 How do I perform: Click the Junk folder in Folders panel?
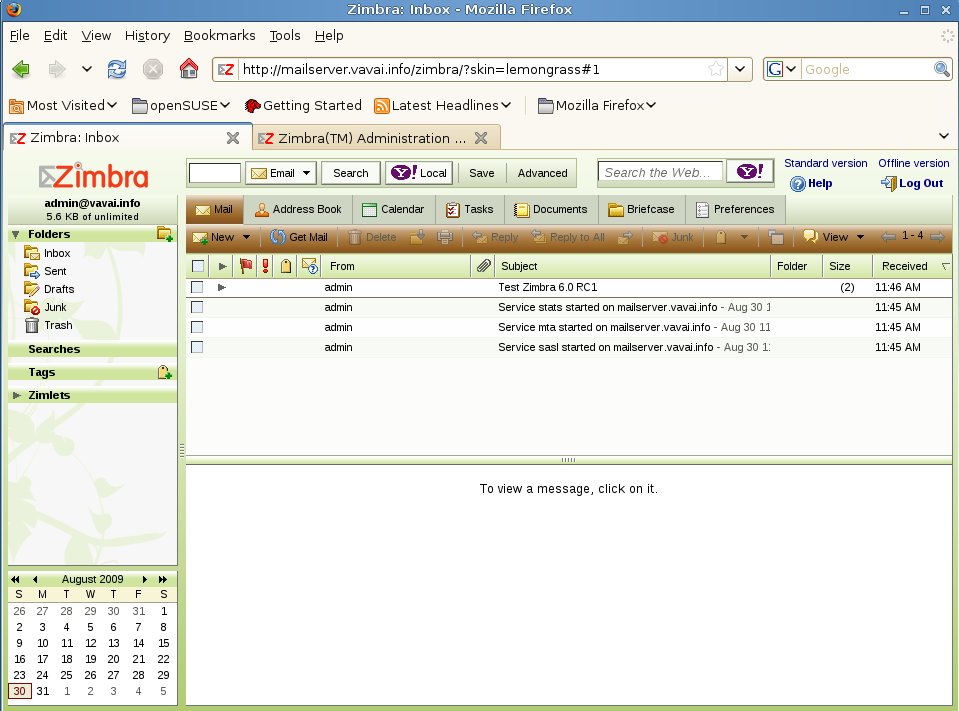[54, 307]
